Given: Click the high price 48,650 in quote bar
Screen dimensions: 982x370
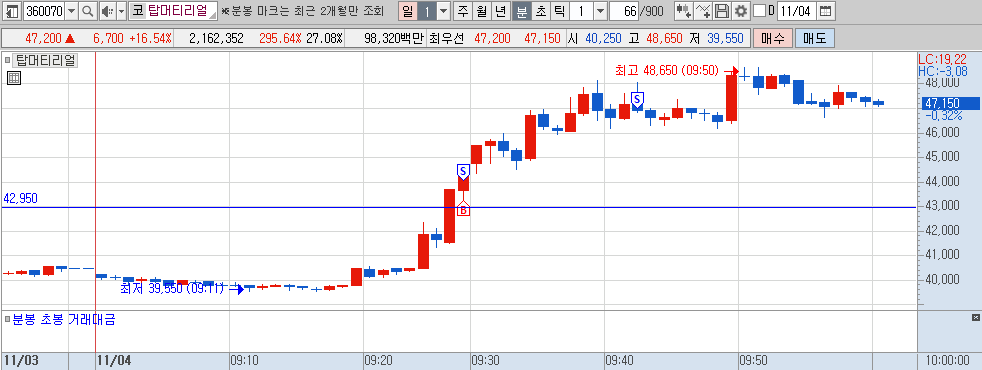Looking at the screenshot, I should click(664, 38).
